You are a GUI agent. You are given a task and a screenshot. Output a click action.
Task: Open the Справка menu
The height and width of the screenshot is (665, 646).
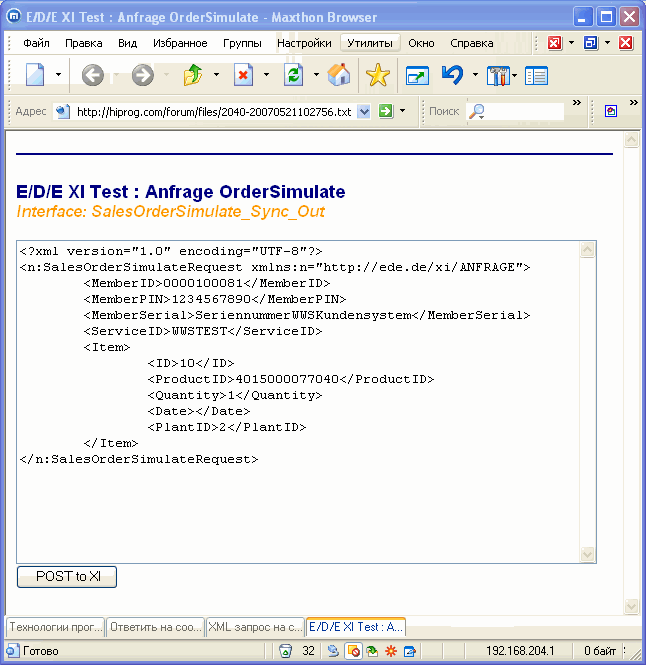(x=472, y=43)
